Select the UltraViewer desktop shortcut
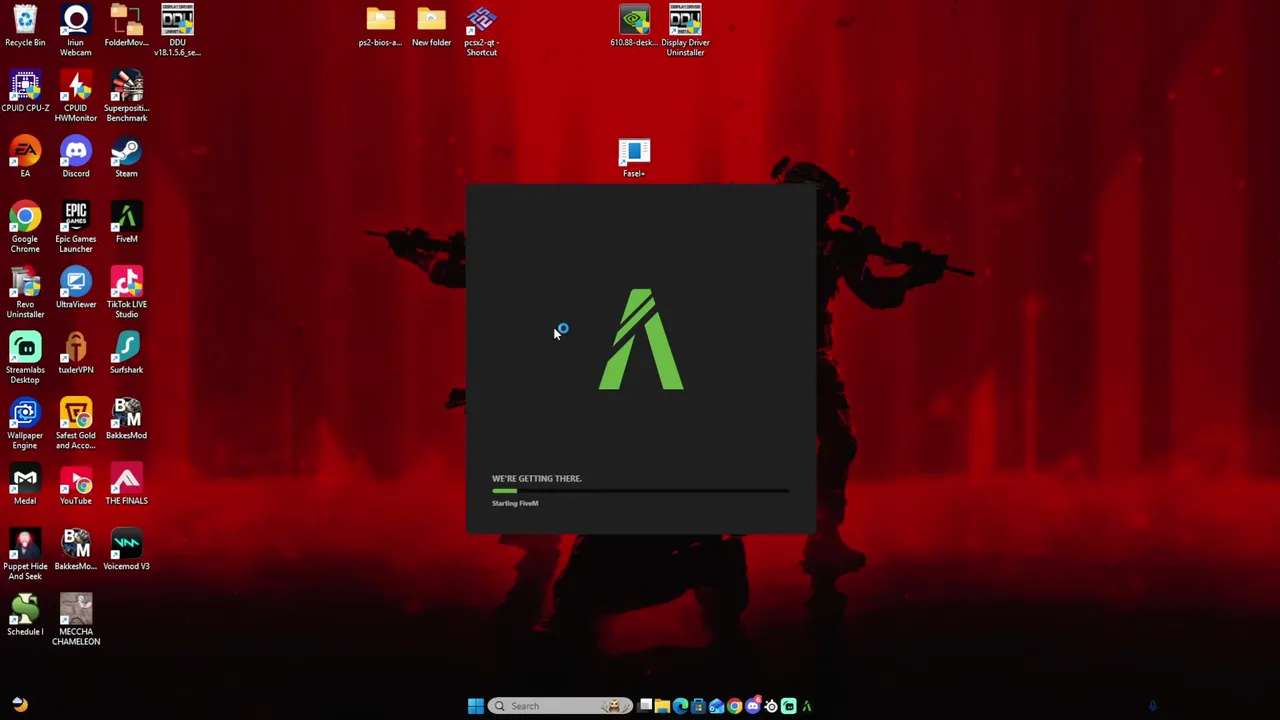1280x720 pixels. [x=76, y=289]
